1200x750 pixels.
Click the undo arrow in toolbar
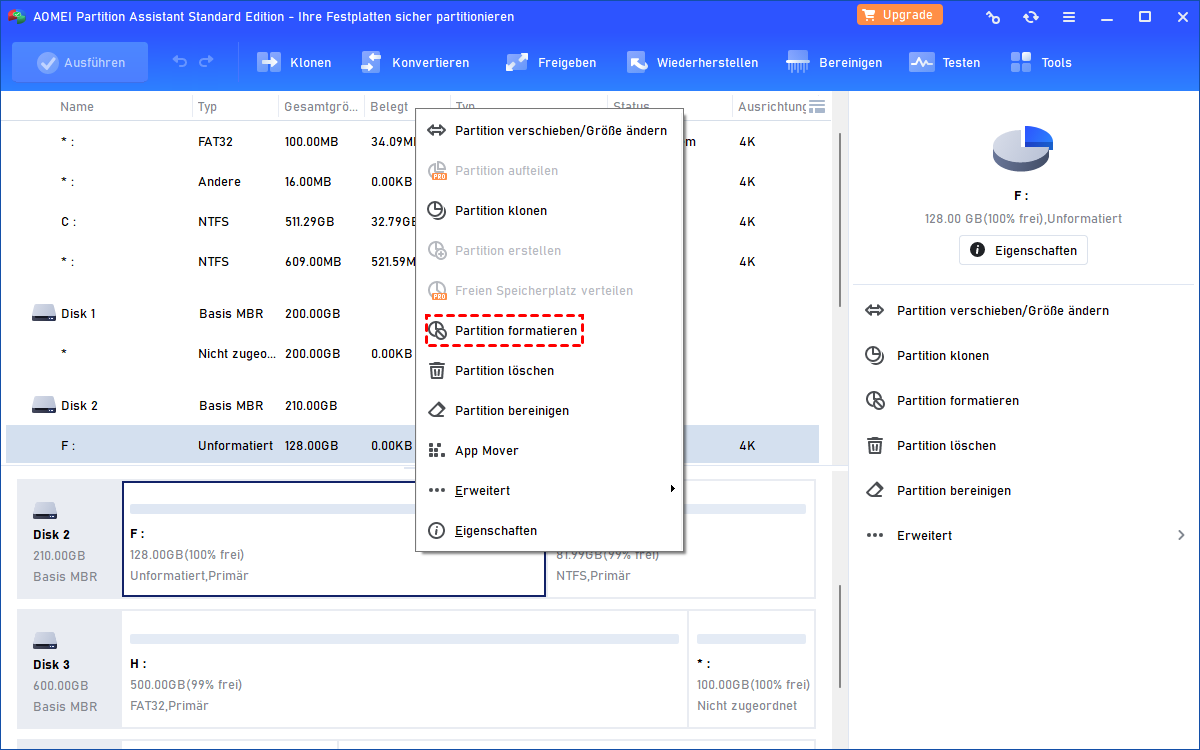[x=180, y=62]
